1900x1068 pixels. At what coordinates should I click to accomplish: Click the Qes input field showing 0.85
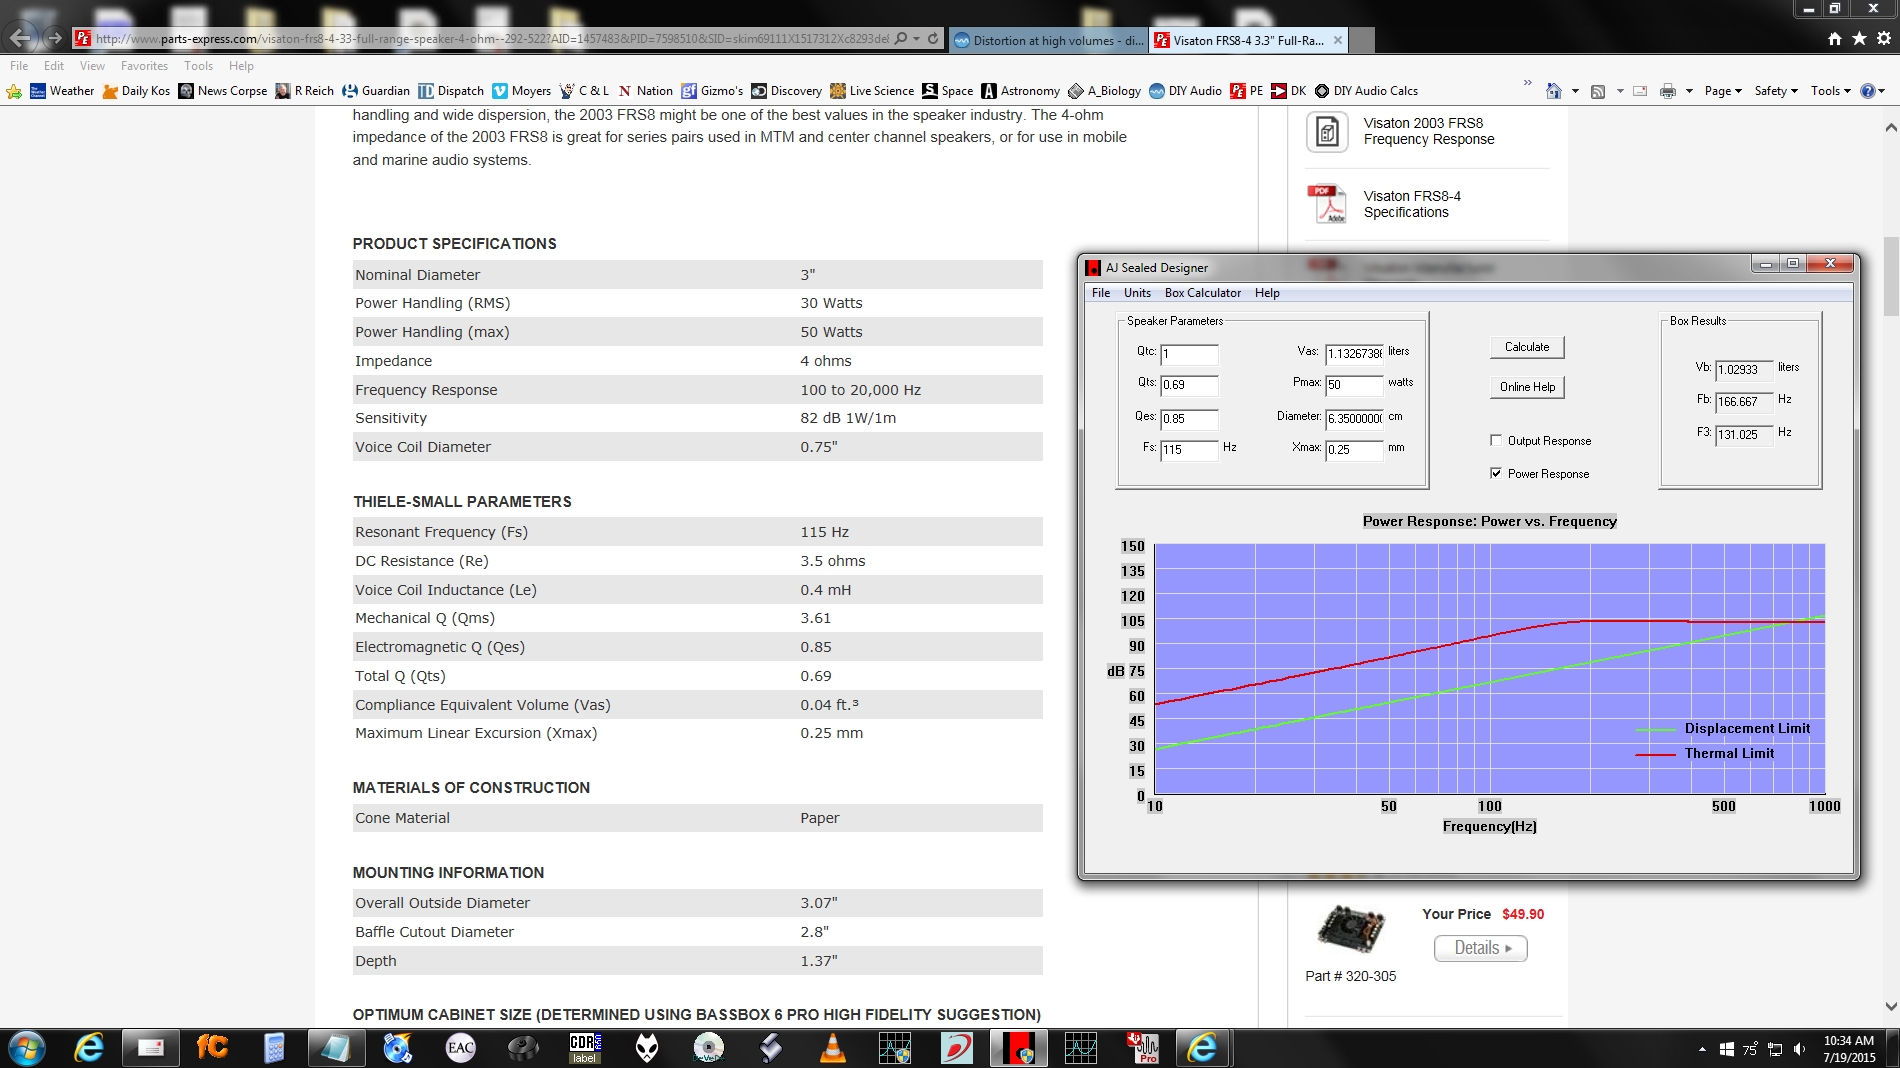coord(1189,419)
